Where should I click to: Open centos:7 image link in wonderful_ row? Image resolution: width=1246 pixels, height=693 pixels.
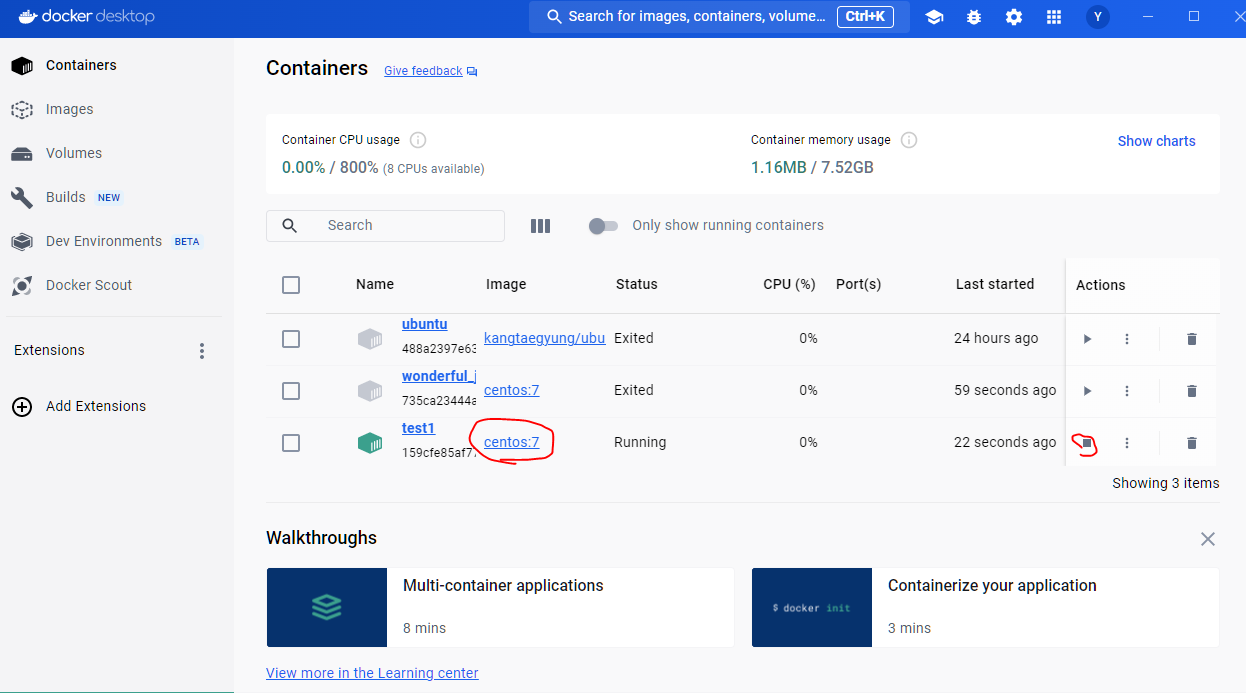pos(511,390)
